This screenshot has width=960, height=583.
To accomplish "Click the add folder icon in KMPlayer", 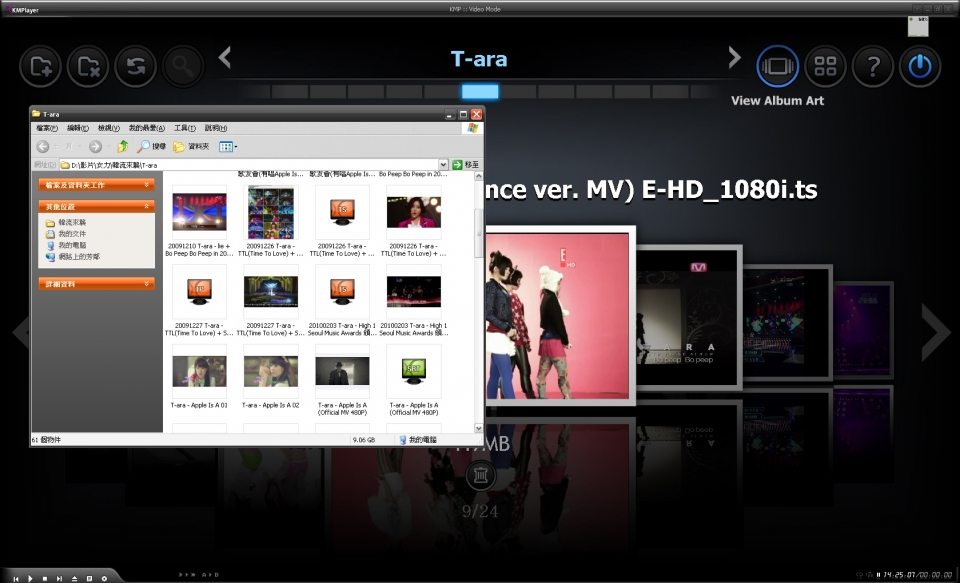I will point(40,66).
